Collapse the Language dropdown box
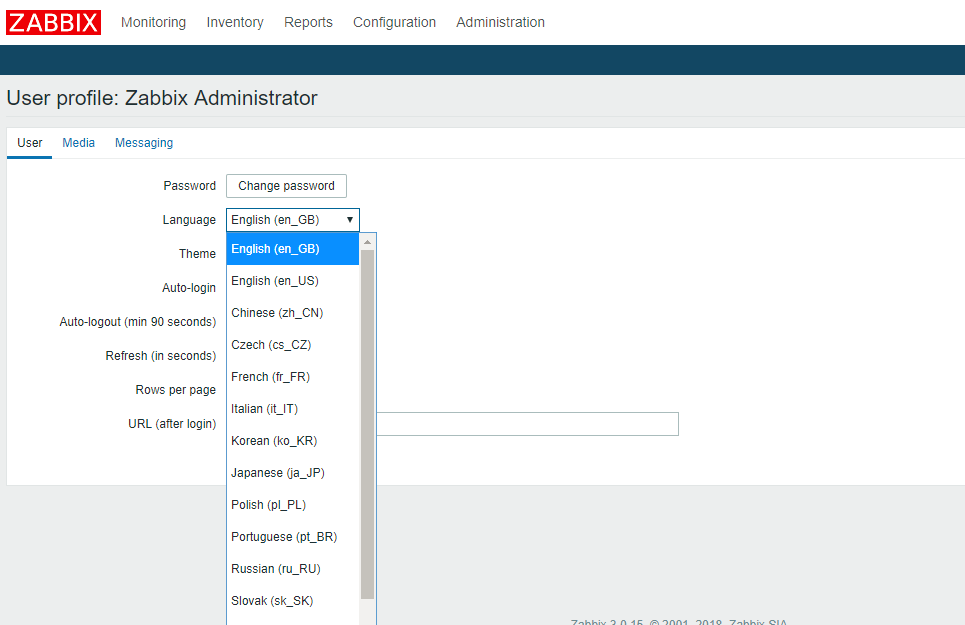Screen dimensions: 965x625 point(293,220)
